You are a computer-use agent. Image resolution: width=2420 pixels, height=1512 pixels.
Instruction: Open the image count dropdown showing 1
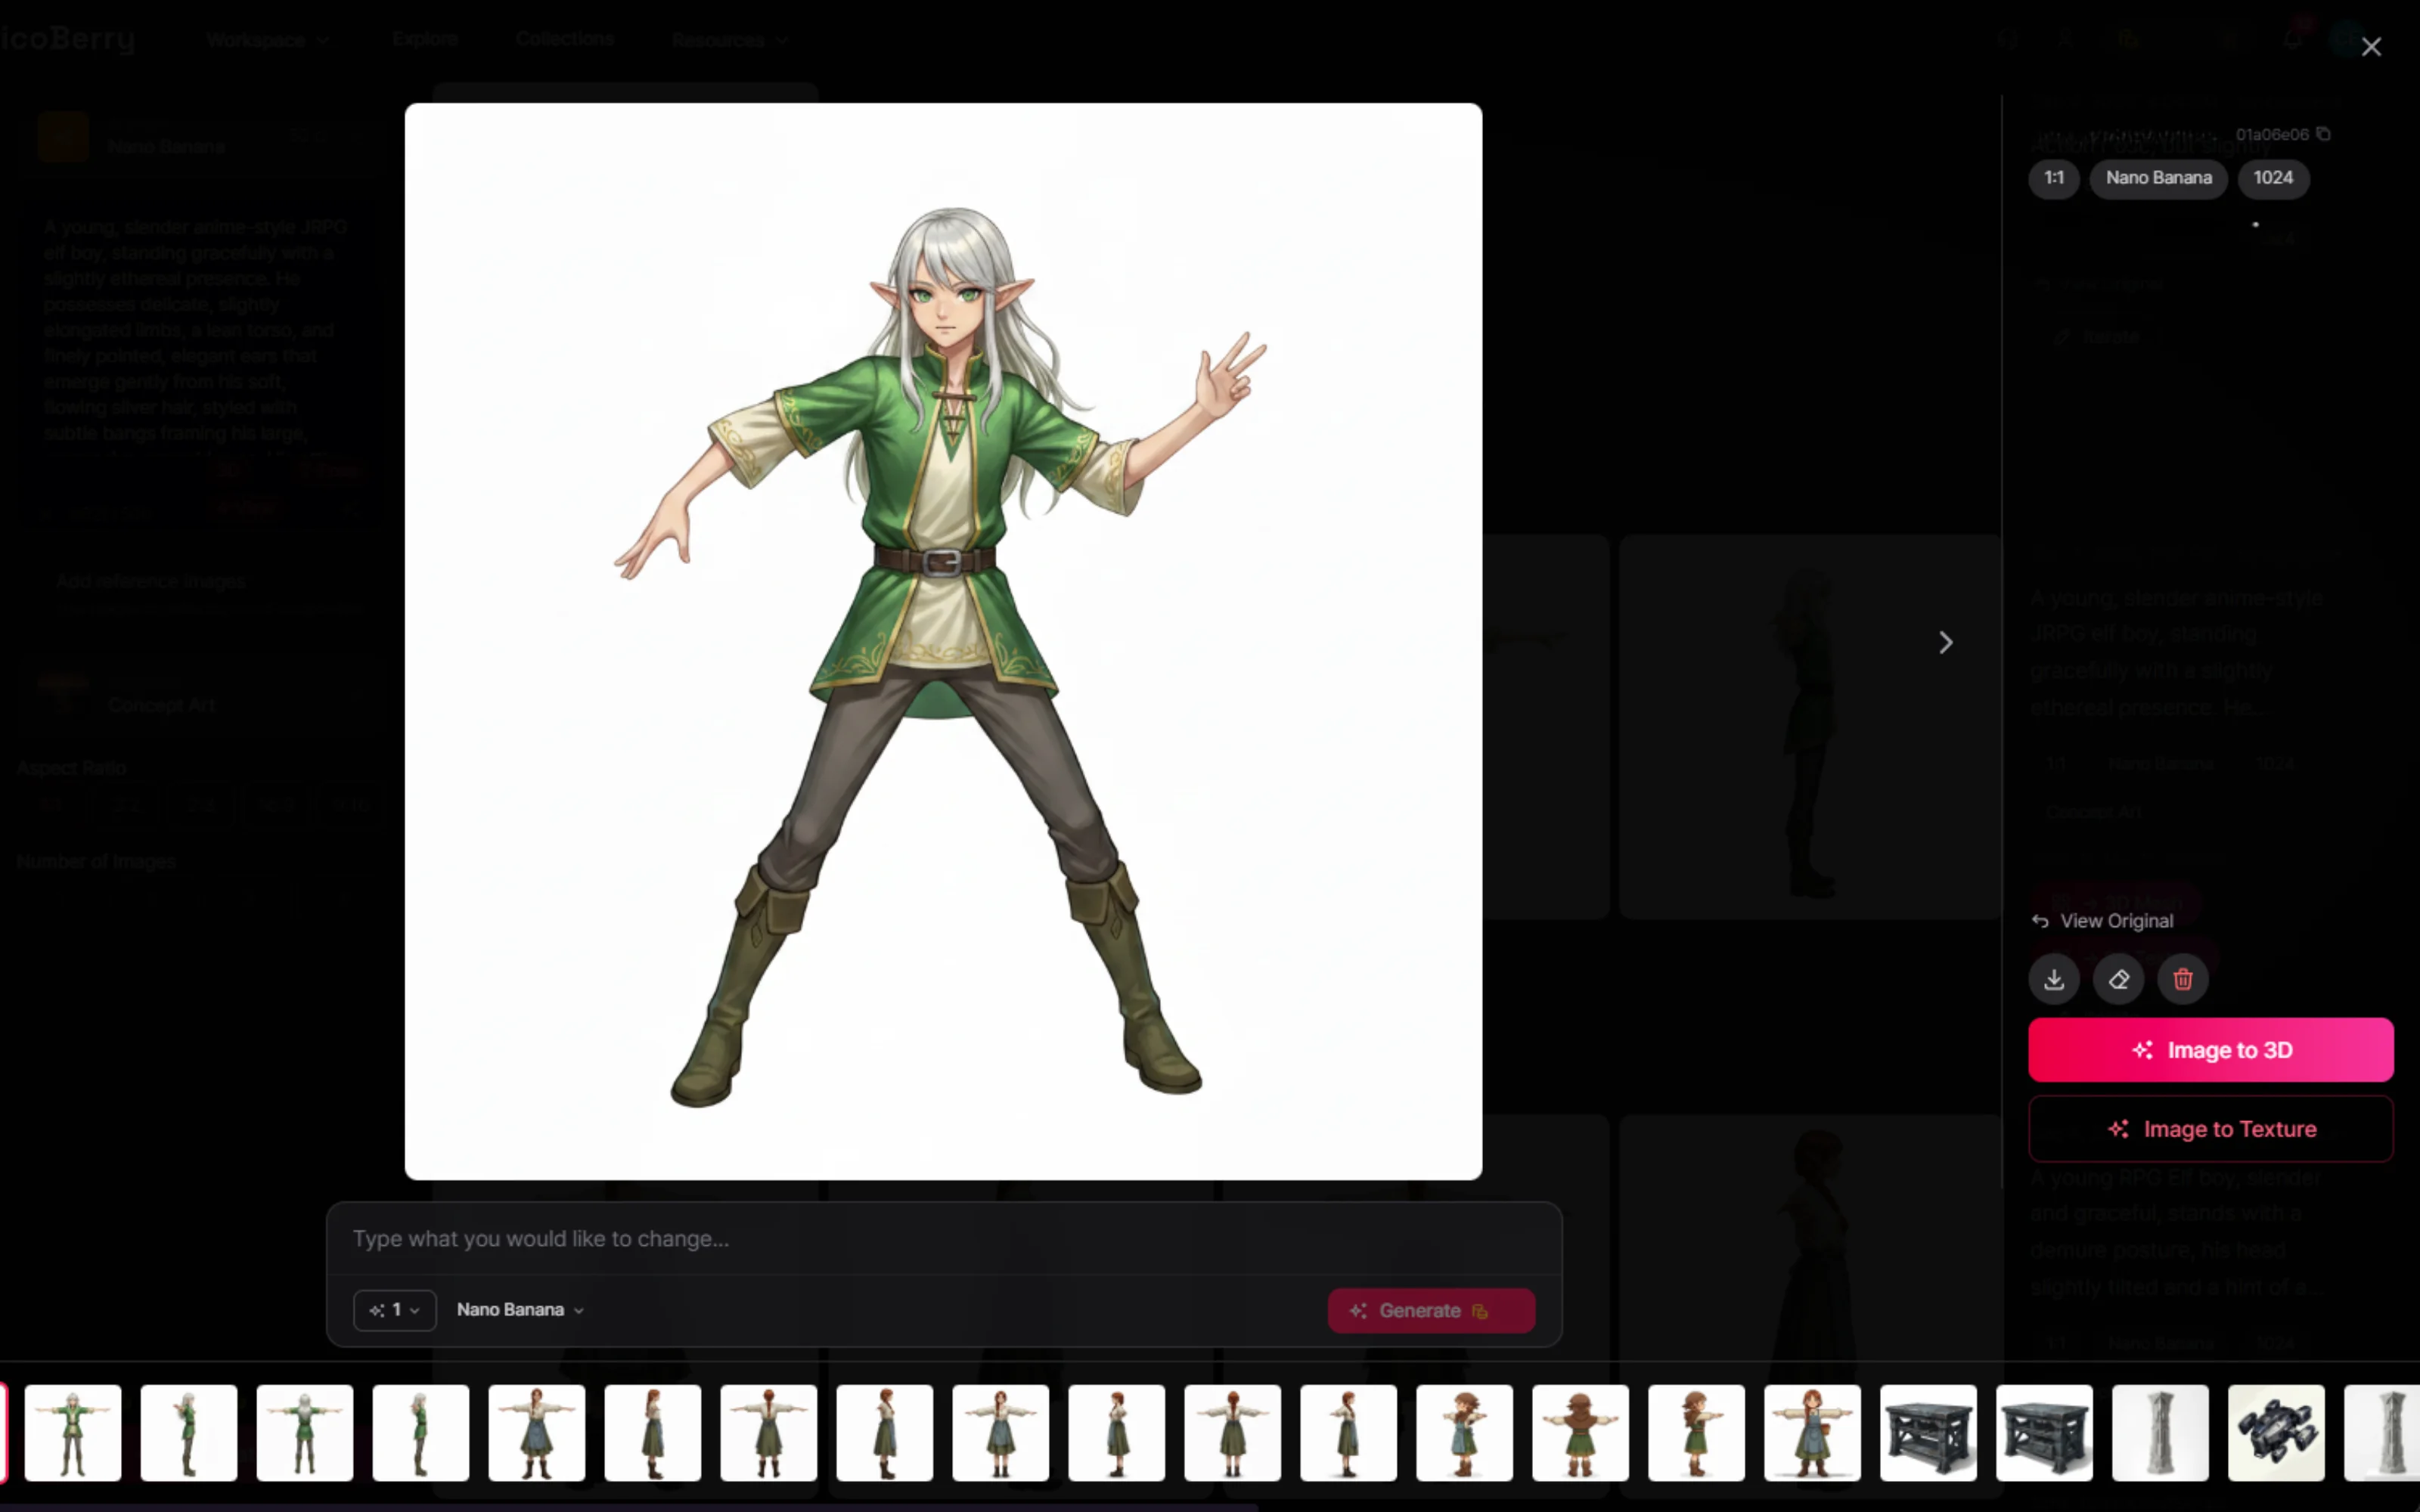(x=395, y=1310)
